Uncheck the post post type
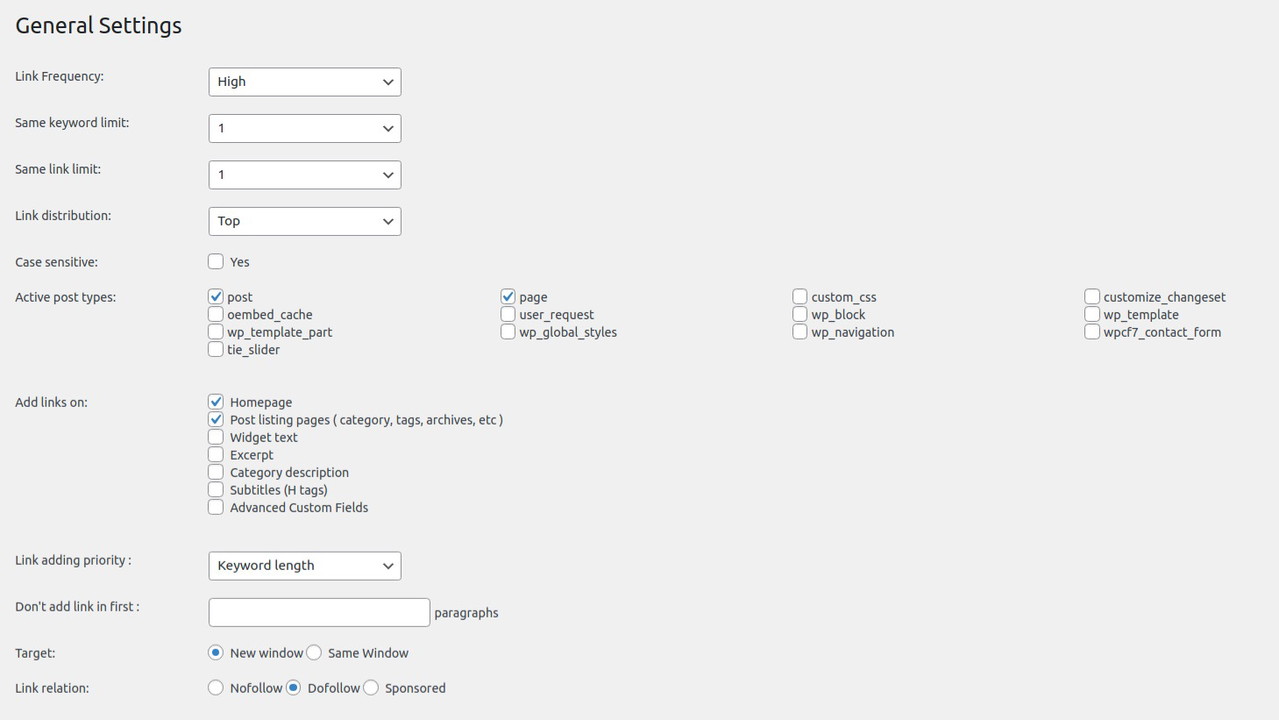 (216, 297)
